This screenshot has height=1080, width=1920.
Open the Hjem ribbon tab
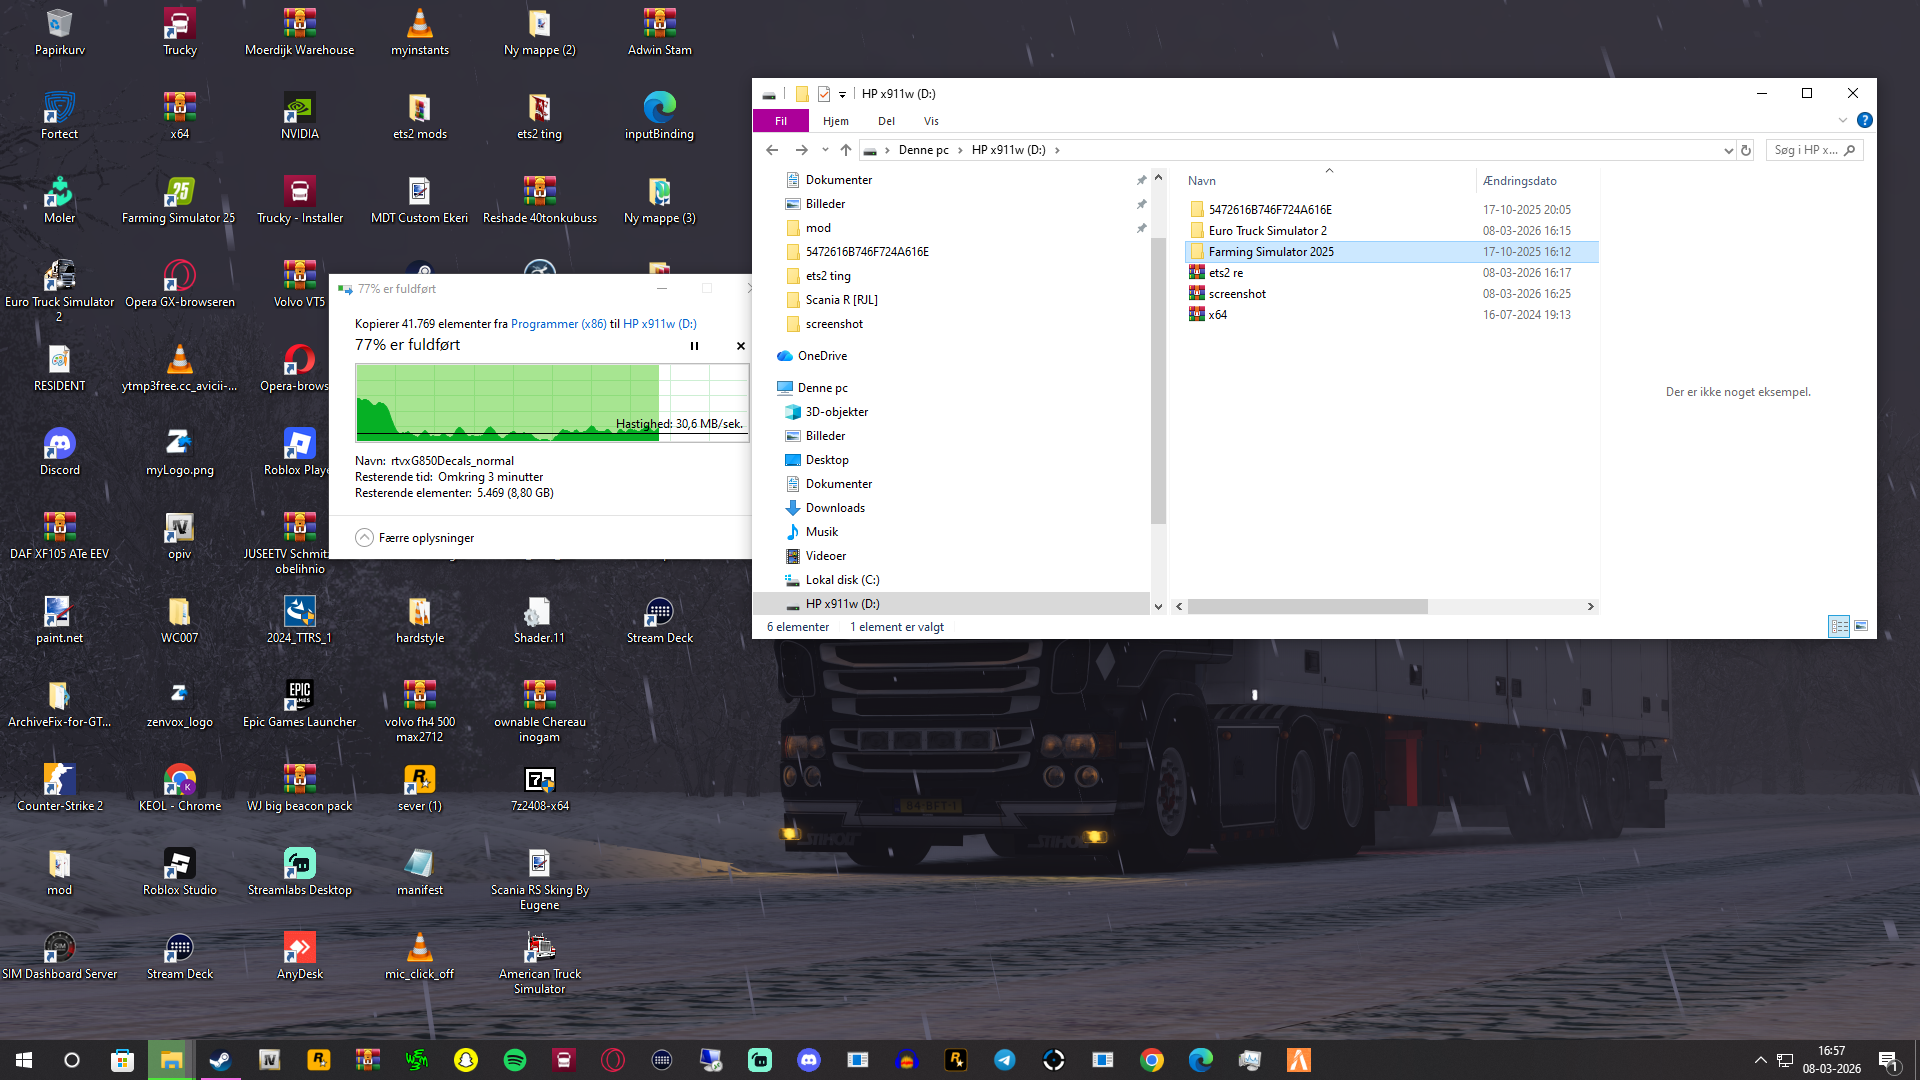point(835,121)
